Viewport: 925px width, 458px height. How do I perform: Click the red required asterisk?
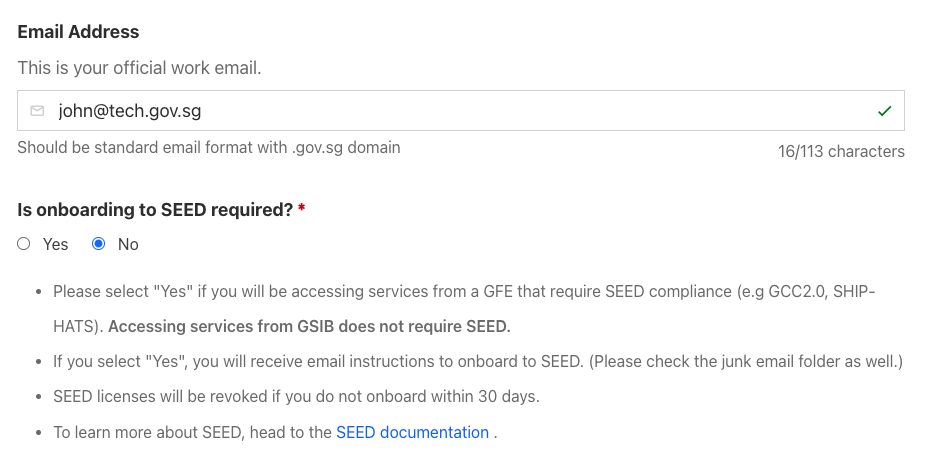(x=302, y=209)
